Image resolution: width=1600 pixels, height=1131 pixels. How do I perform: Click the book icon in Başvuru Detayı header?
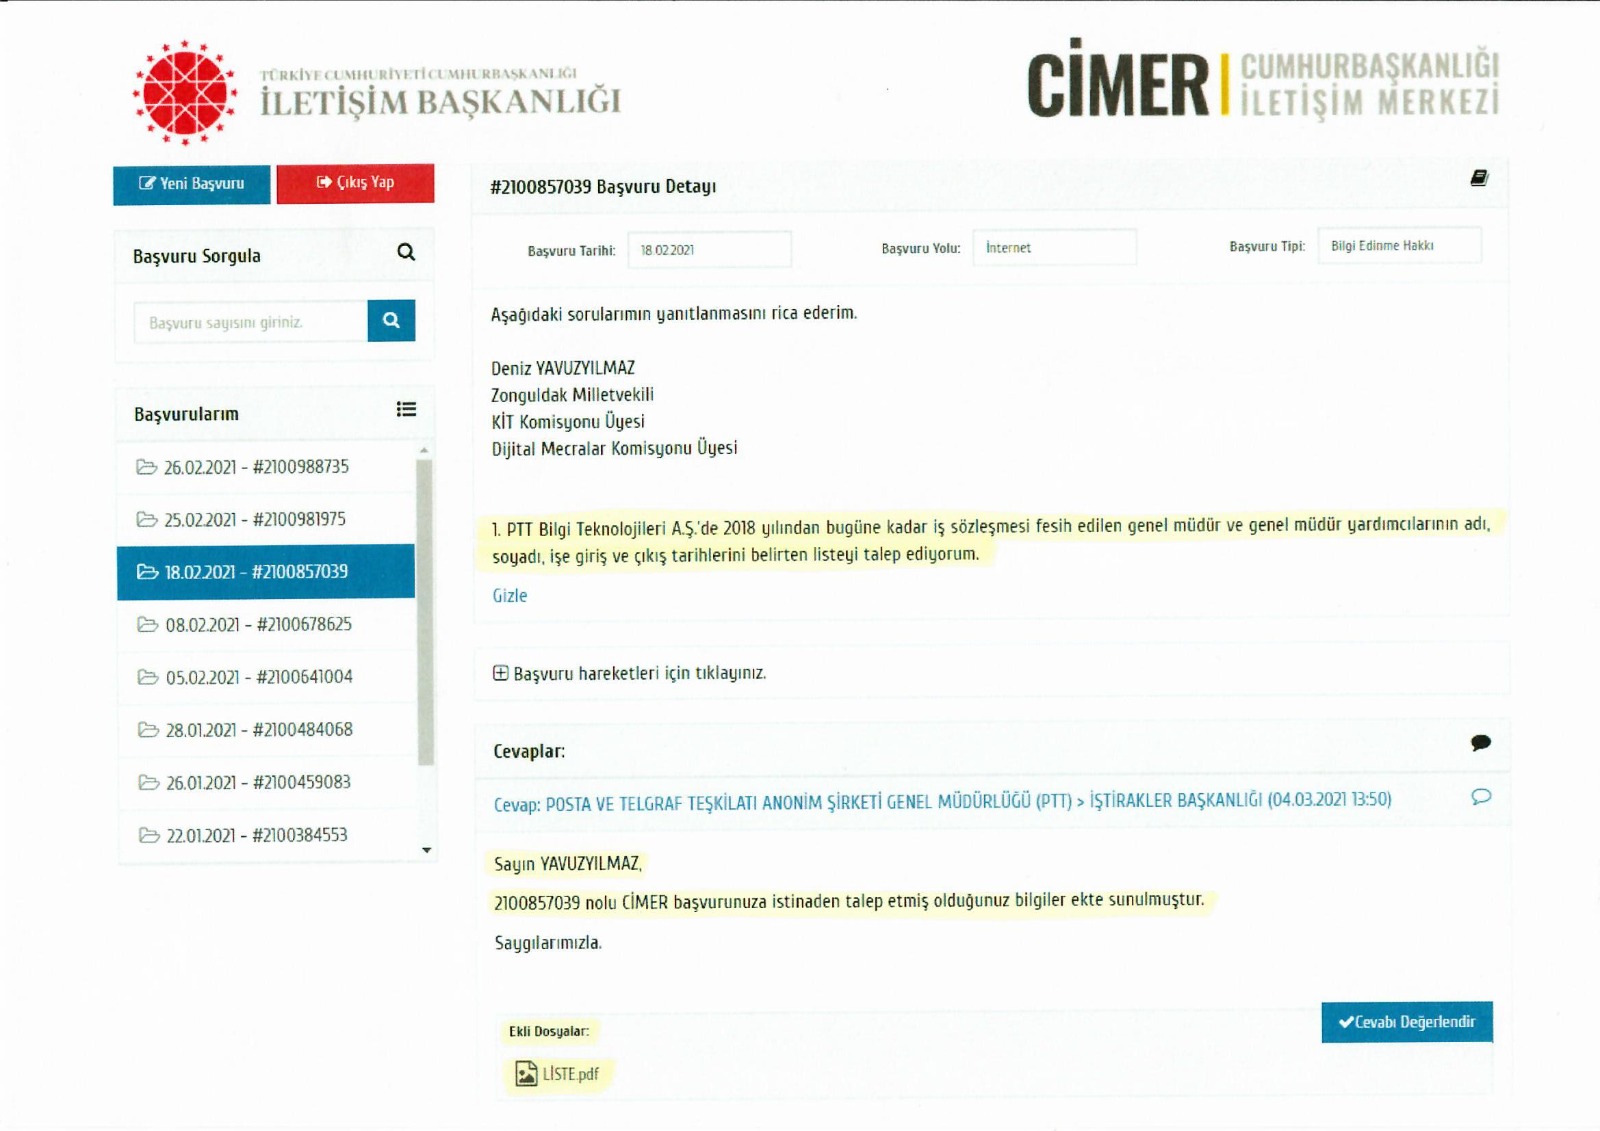click(x=1479, y=178)
